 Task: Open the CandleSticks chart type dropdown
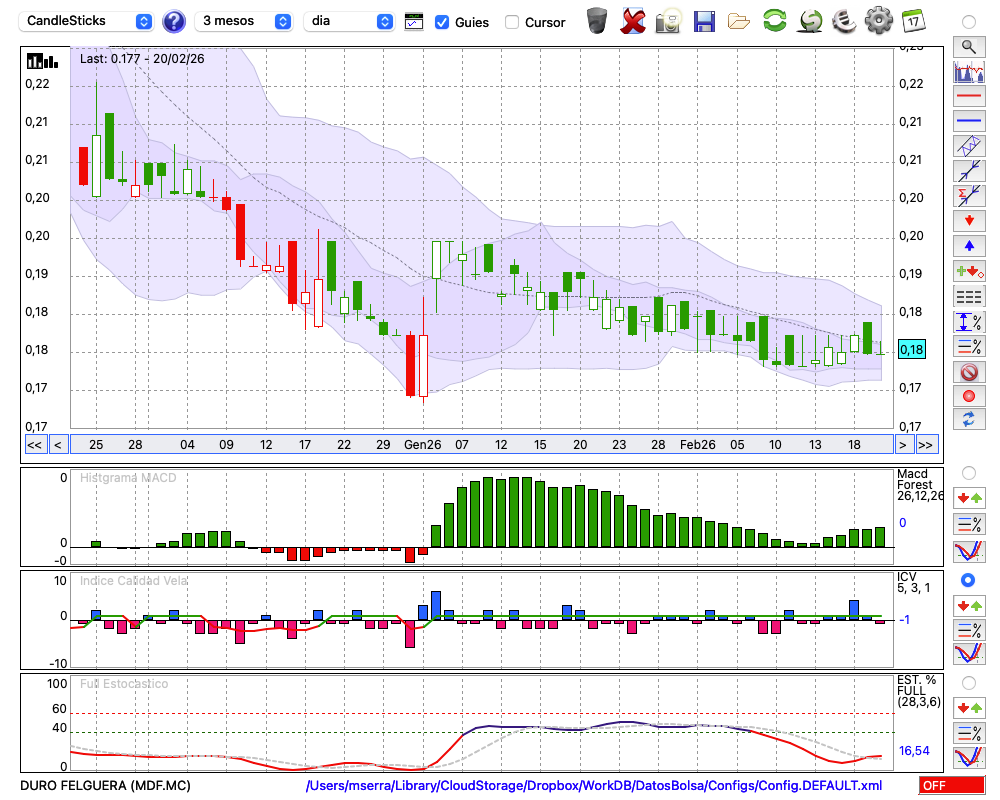pyautogui.click(x=88, y=21)
